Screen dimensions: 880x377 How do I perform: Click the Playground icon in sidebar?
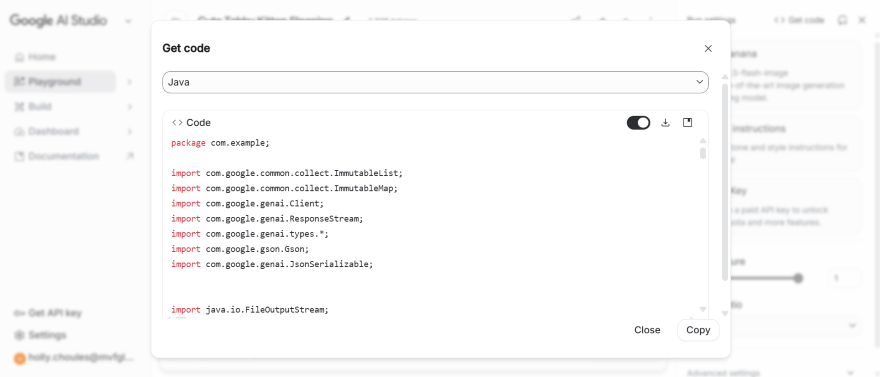20,82
